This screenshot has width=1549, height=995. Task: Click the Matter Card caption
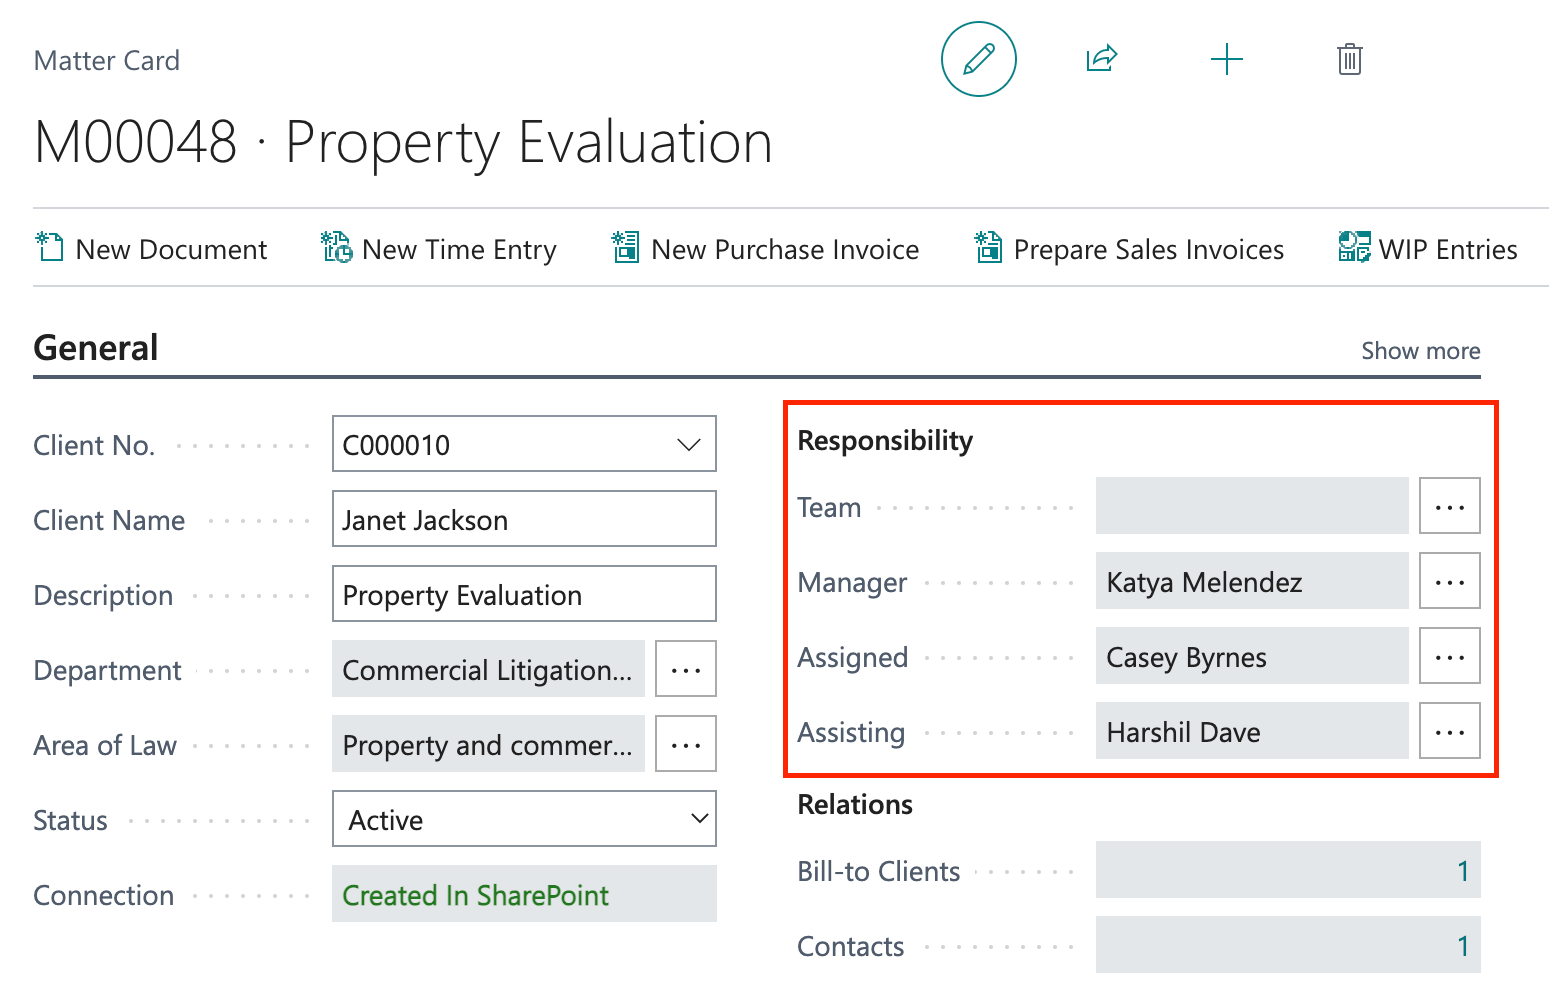click(107, 61)
